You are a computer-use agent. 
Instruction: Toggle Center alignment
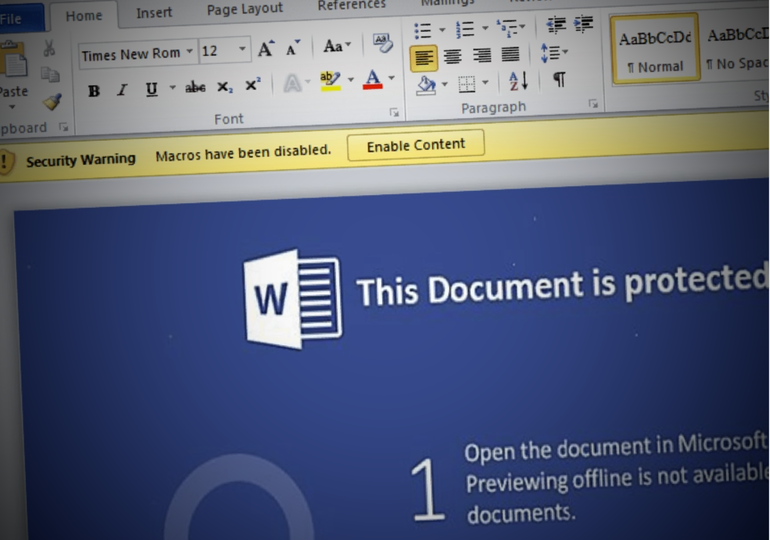click(x=452, y=56)
